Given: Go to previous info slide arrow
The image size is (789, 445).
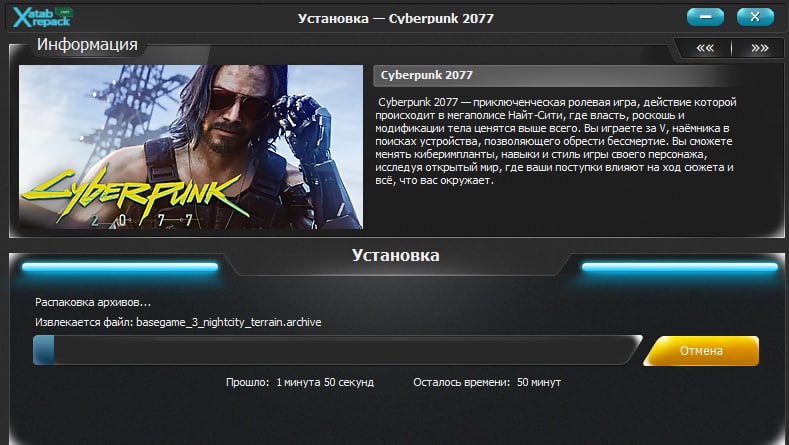Looking at the screenshot, I should pos(705,48).
